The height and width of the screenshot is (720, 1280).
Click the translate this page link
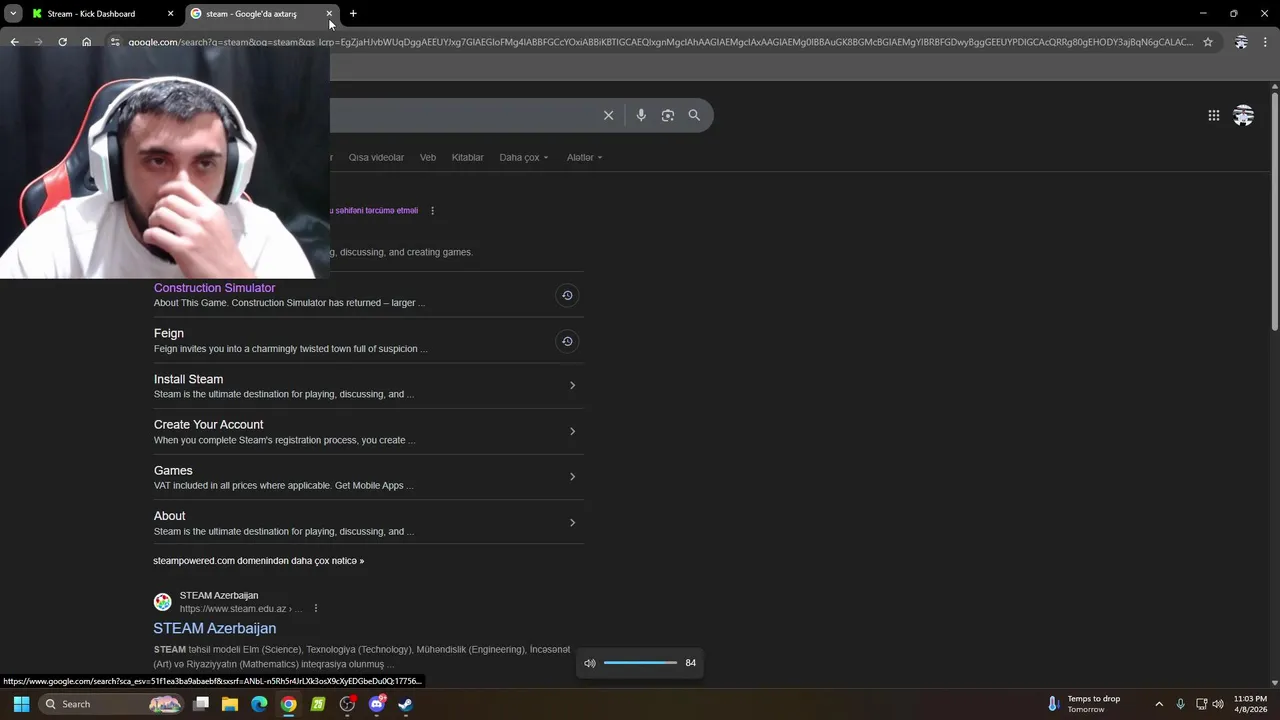[x=374, y=211]
